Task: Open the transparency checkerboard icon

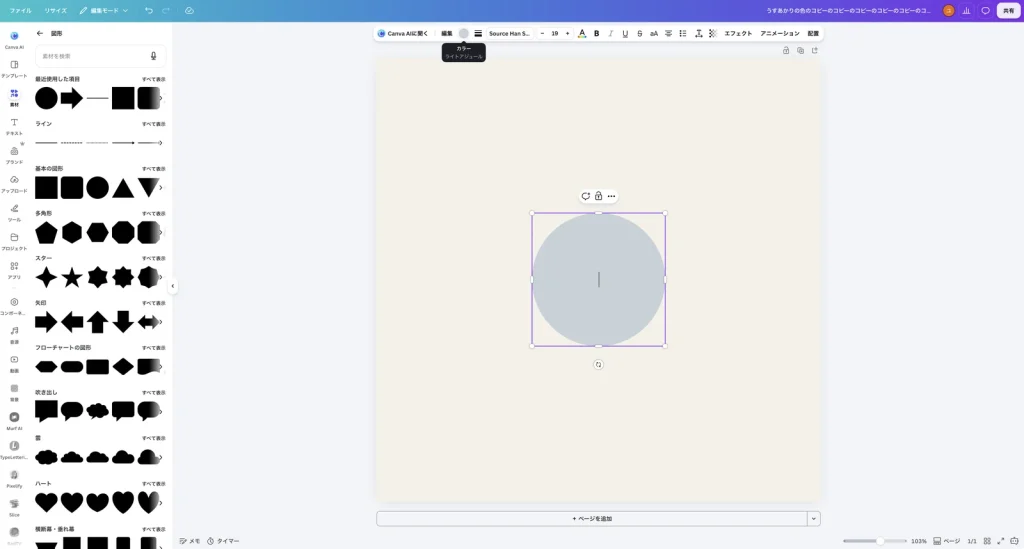Action: [x=712, y=33]
